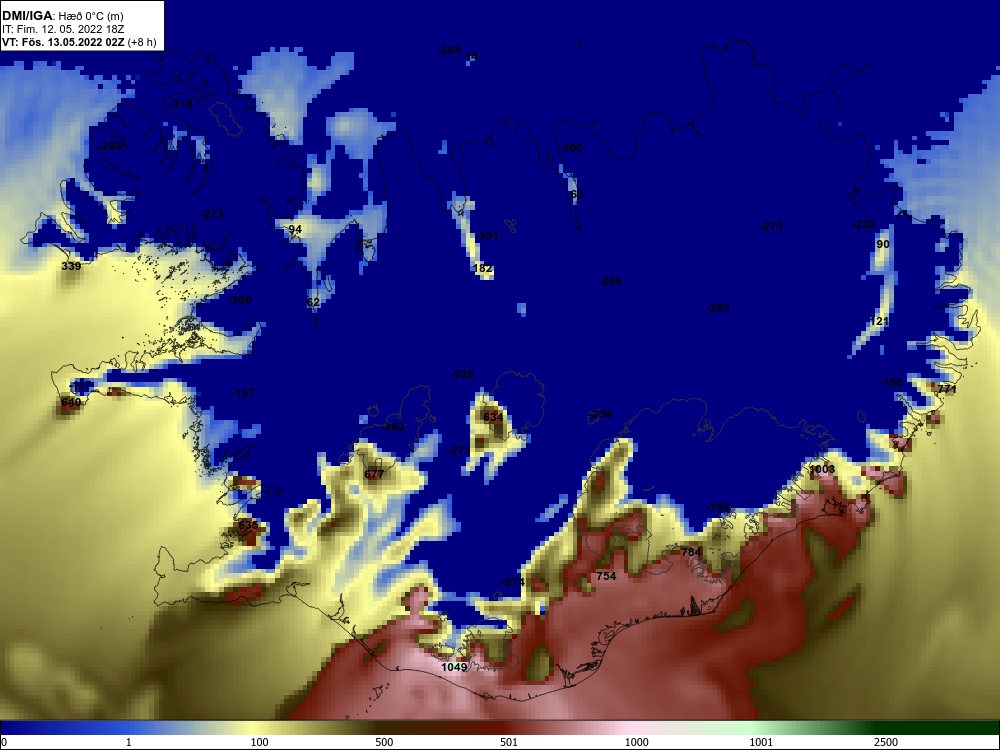Click the 677 value on the map
Viewport: 1000px width, 750px height.
(374, 474)
